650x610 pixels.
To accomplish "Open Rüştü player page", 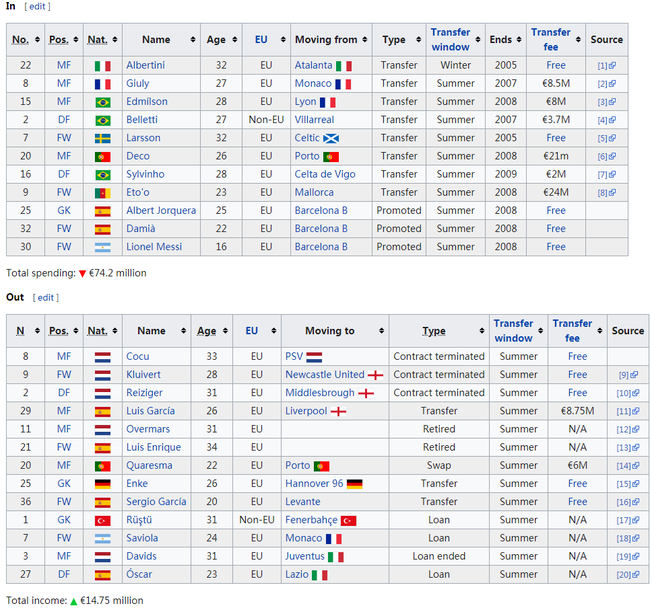I will (139, 520).
